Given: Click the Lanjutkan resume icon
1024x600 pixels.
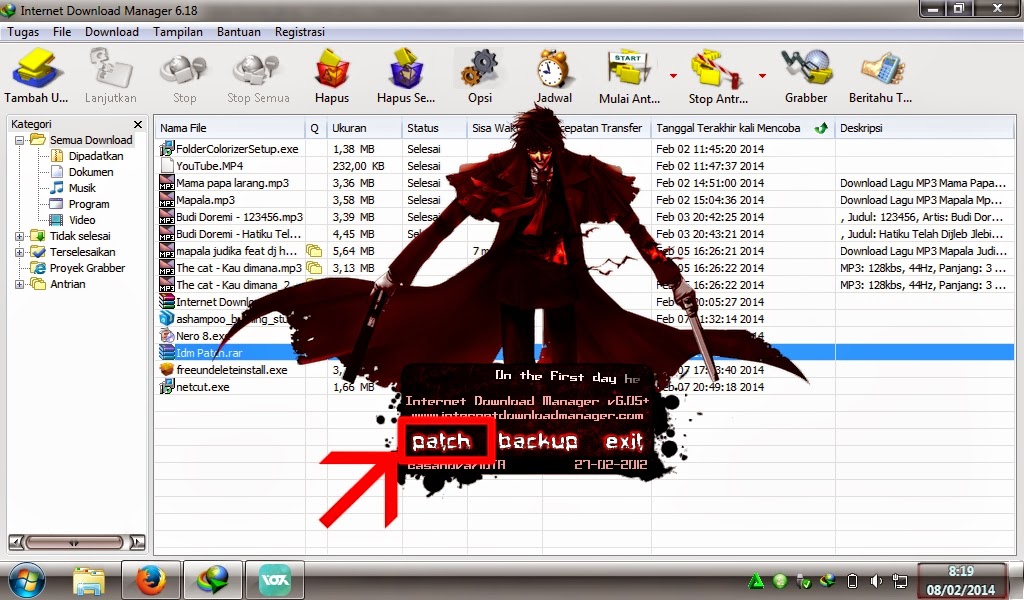Looking at the screenshot, I should coord(110,68).
